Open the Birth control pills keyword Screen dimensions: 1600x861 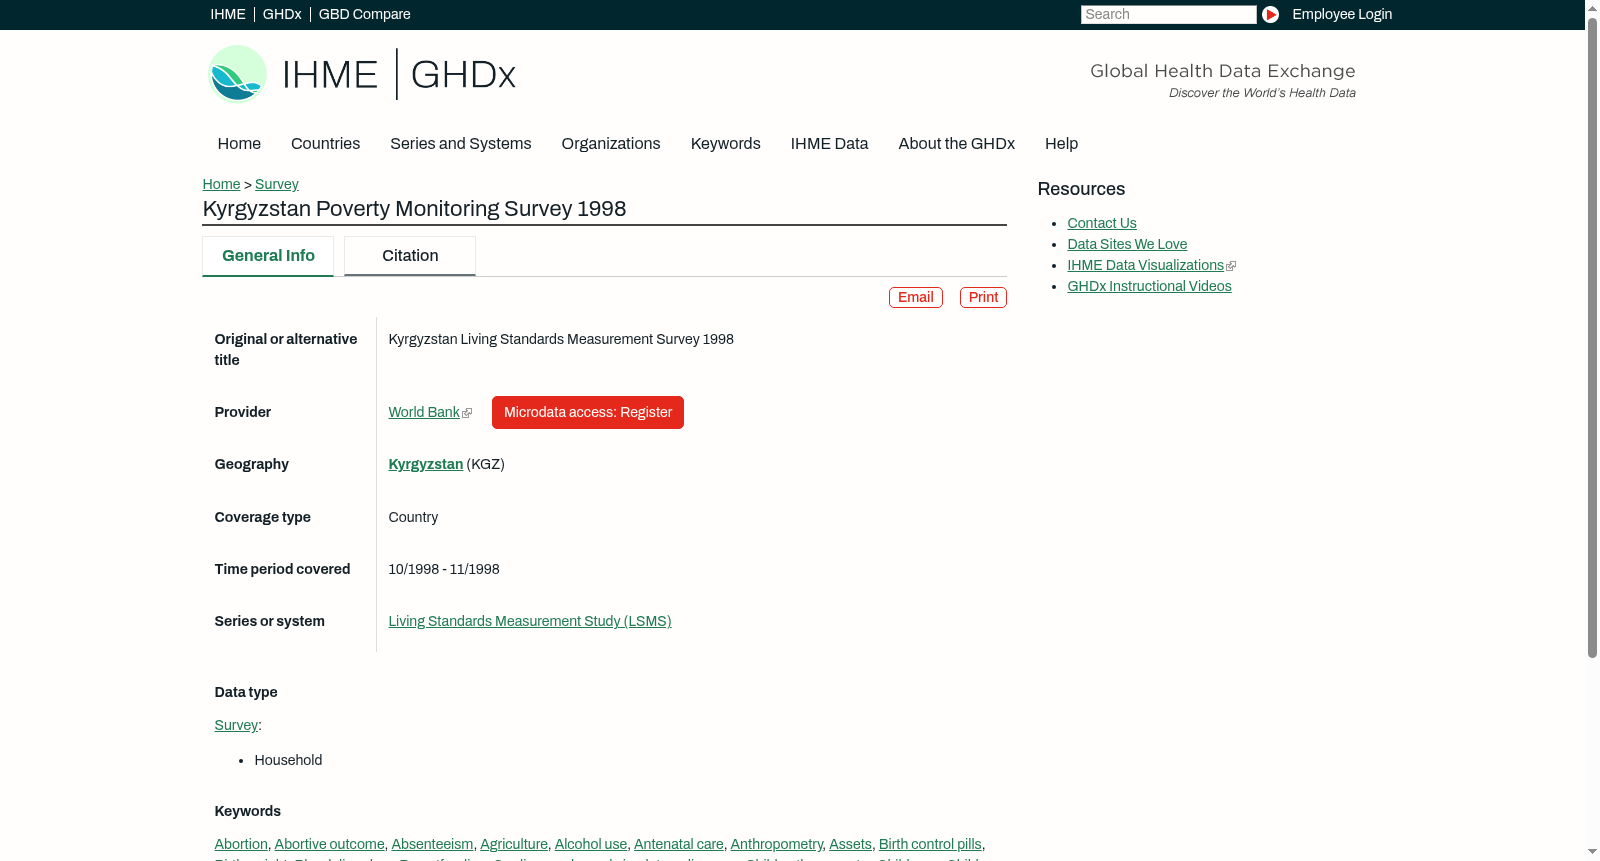pyautogui.click(x=930, y=844)
